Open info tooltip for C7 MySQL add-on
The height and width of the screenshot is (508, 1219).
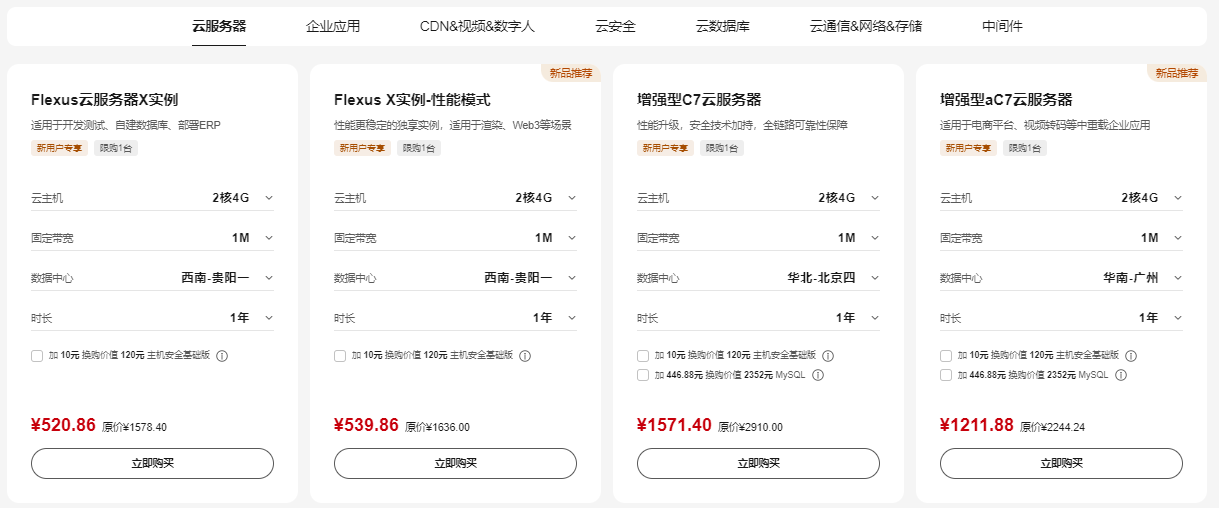(818, 375)
